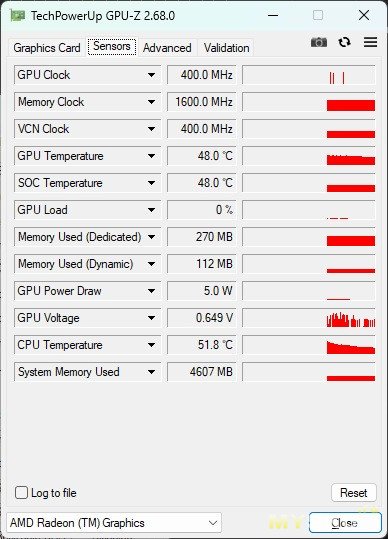Take a screenshot with the camera icon
This screenshot has width=388, height=539.
click(x=319, y=42)
